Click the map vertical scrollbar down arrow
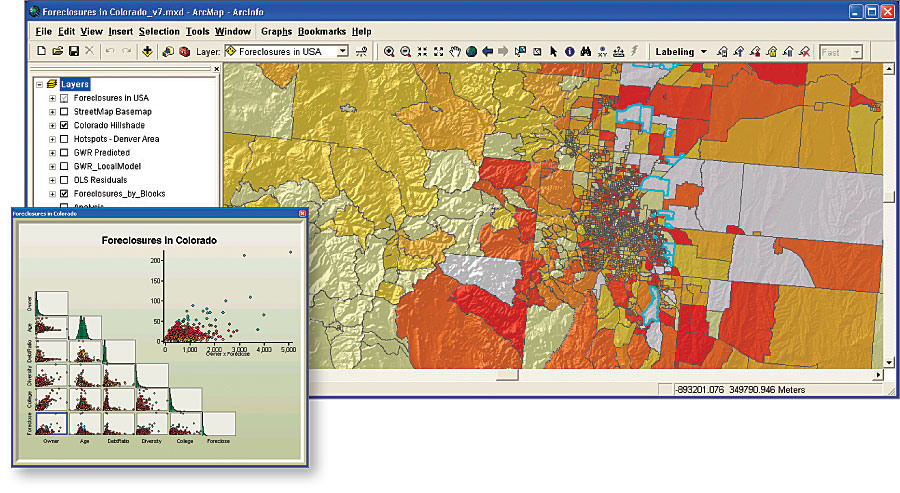This screenshot has width=900, height=493. [x=889, y=363]
